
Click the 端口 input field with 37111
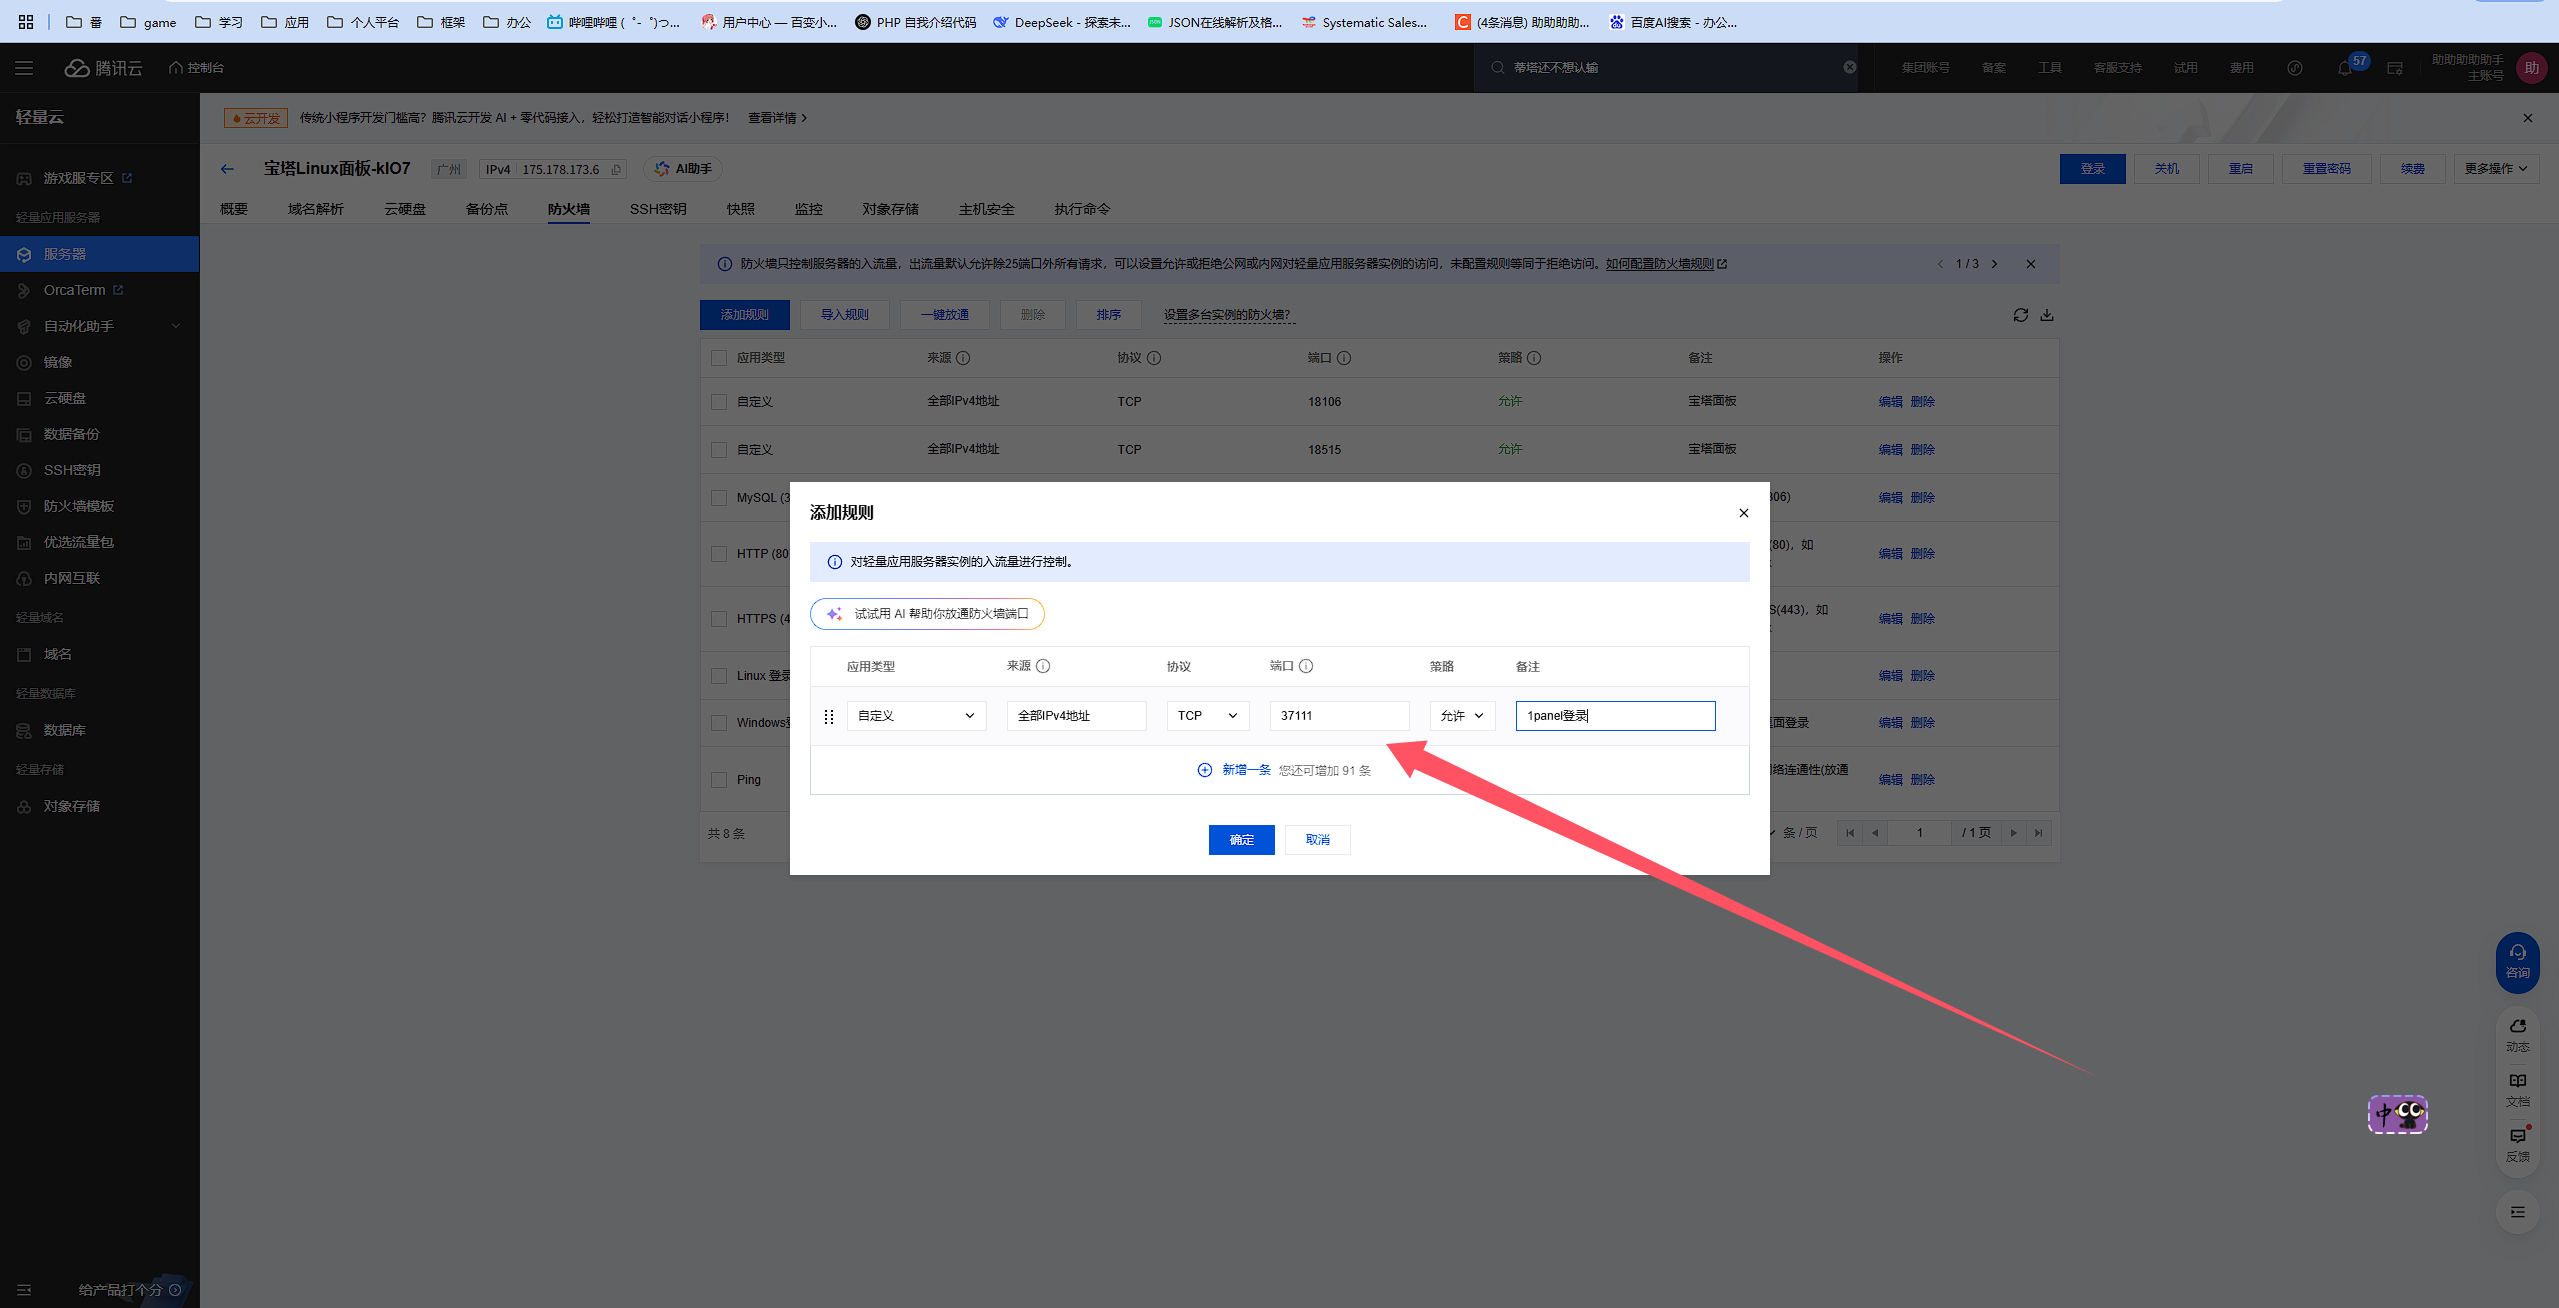pyautogui.click(x=1338, y=716)
